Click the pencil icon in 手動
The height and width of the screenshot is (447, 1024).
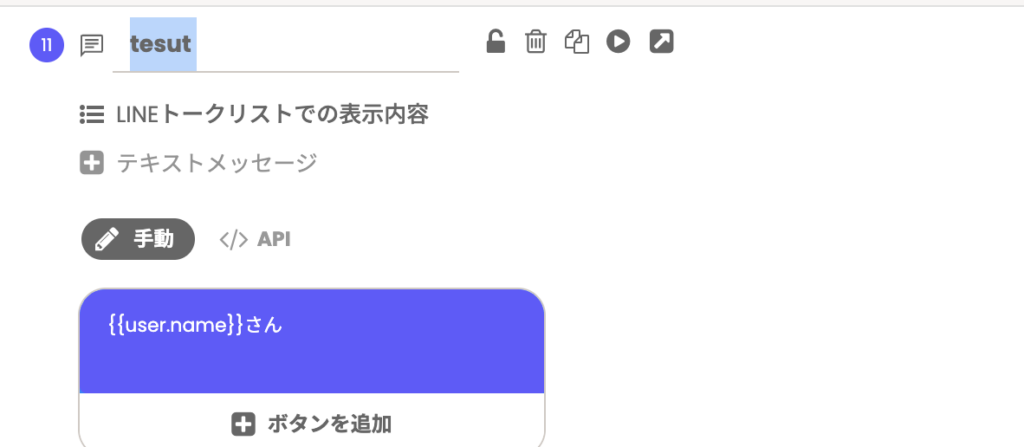[106, 239]
